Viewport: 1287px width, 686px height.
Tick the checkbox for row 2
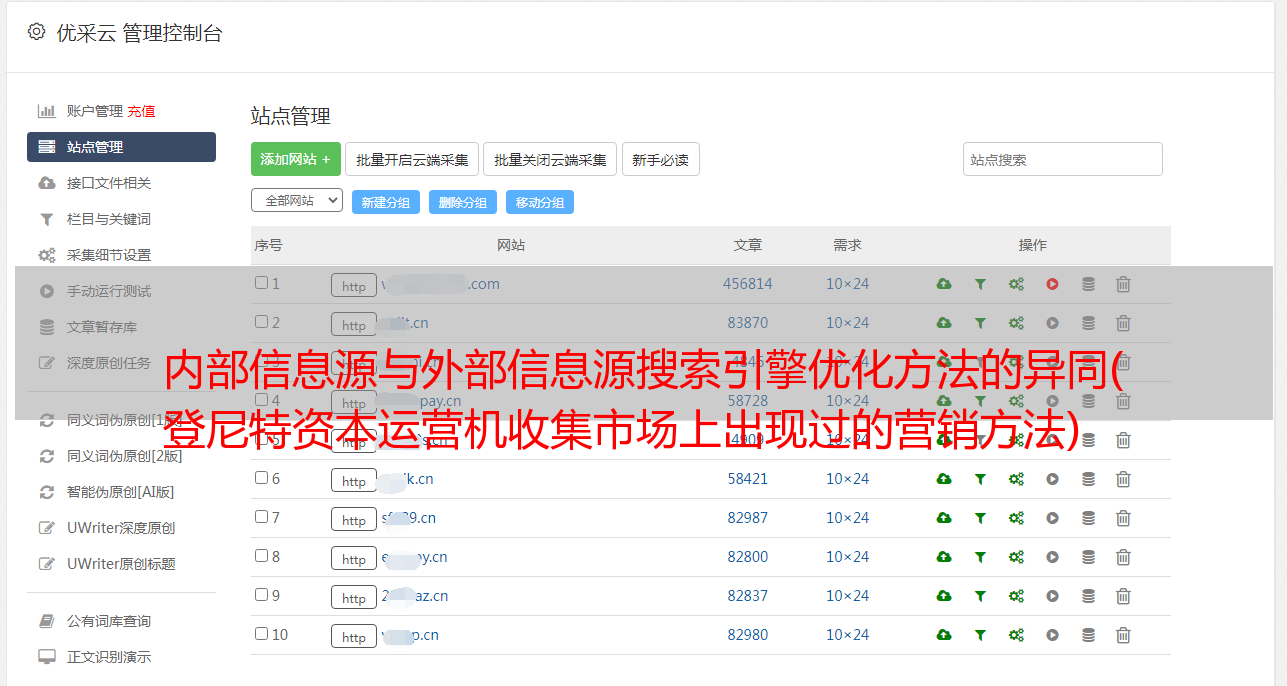(261, 322)
